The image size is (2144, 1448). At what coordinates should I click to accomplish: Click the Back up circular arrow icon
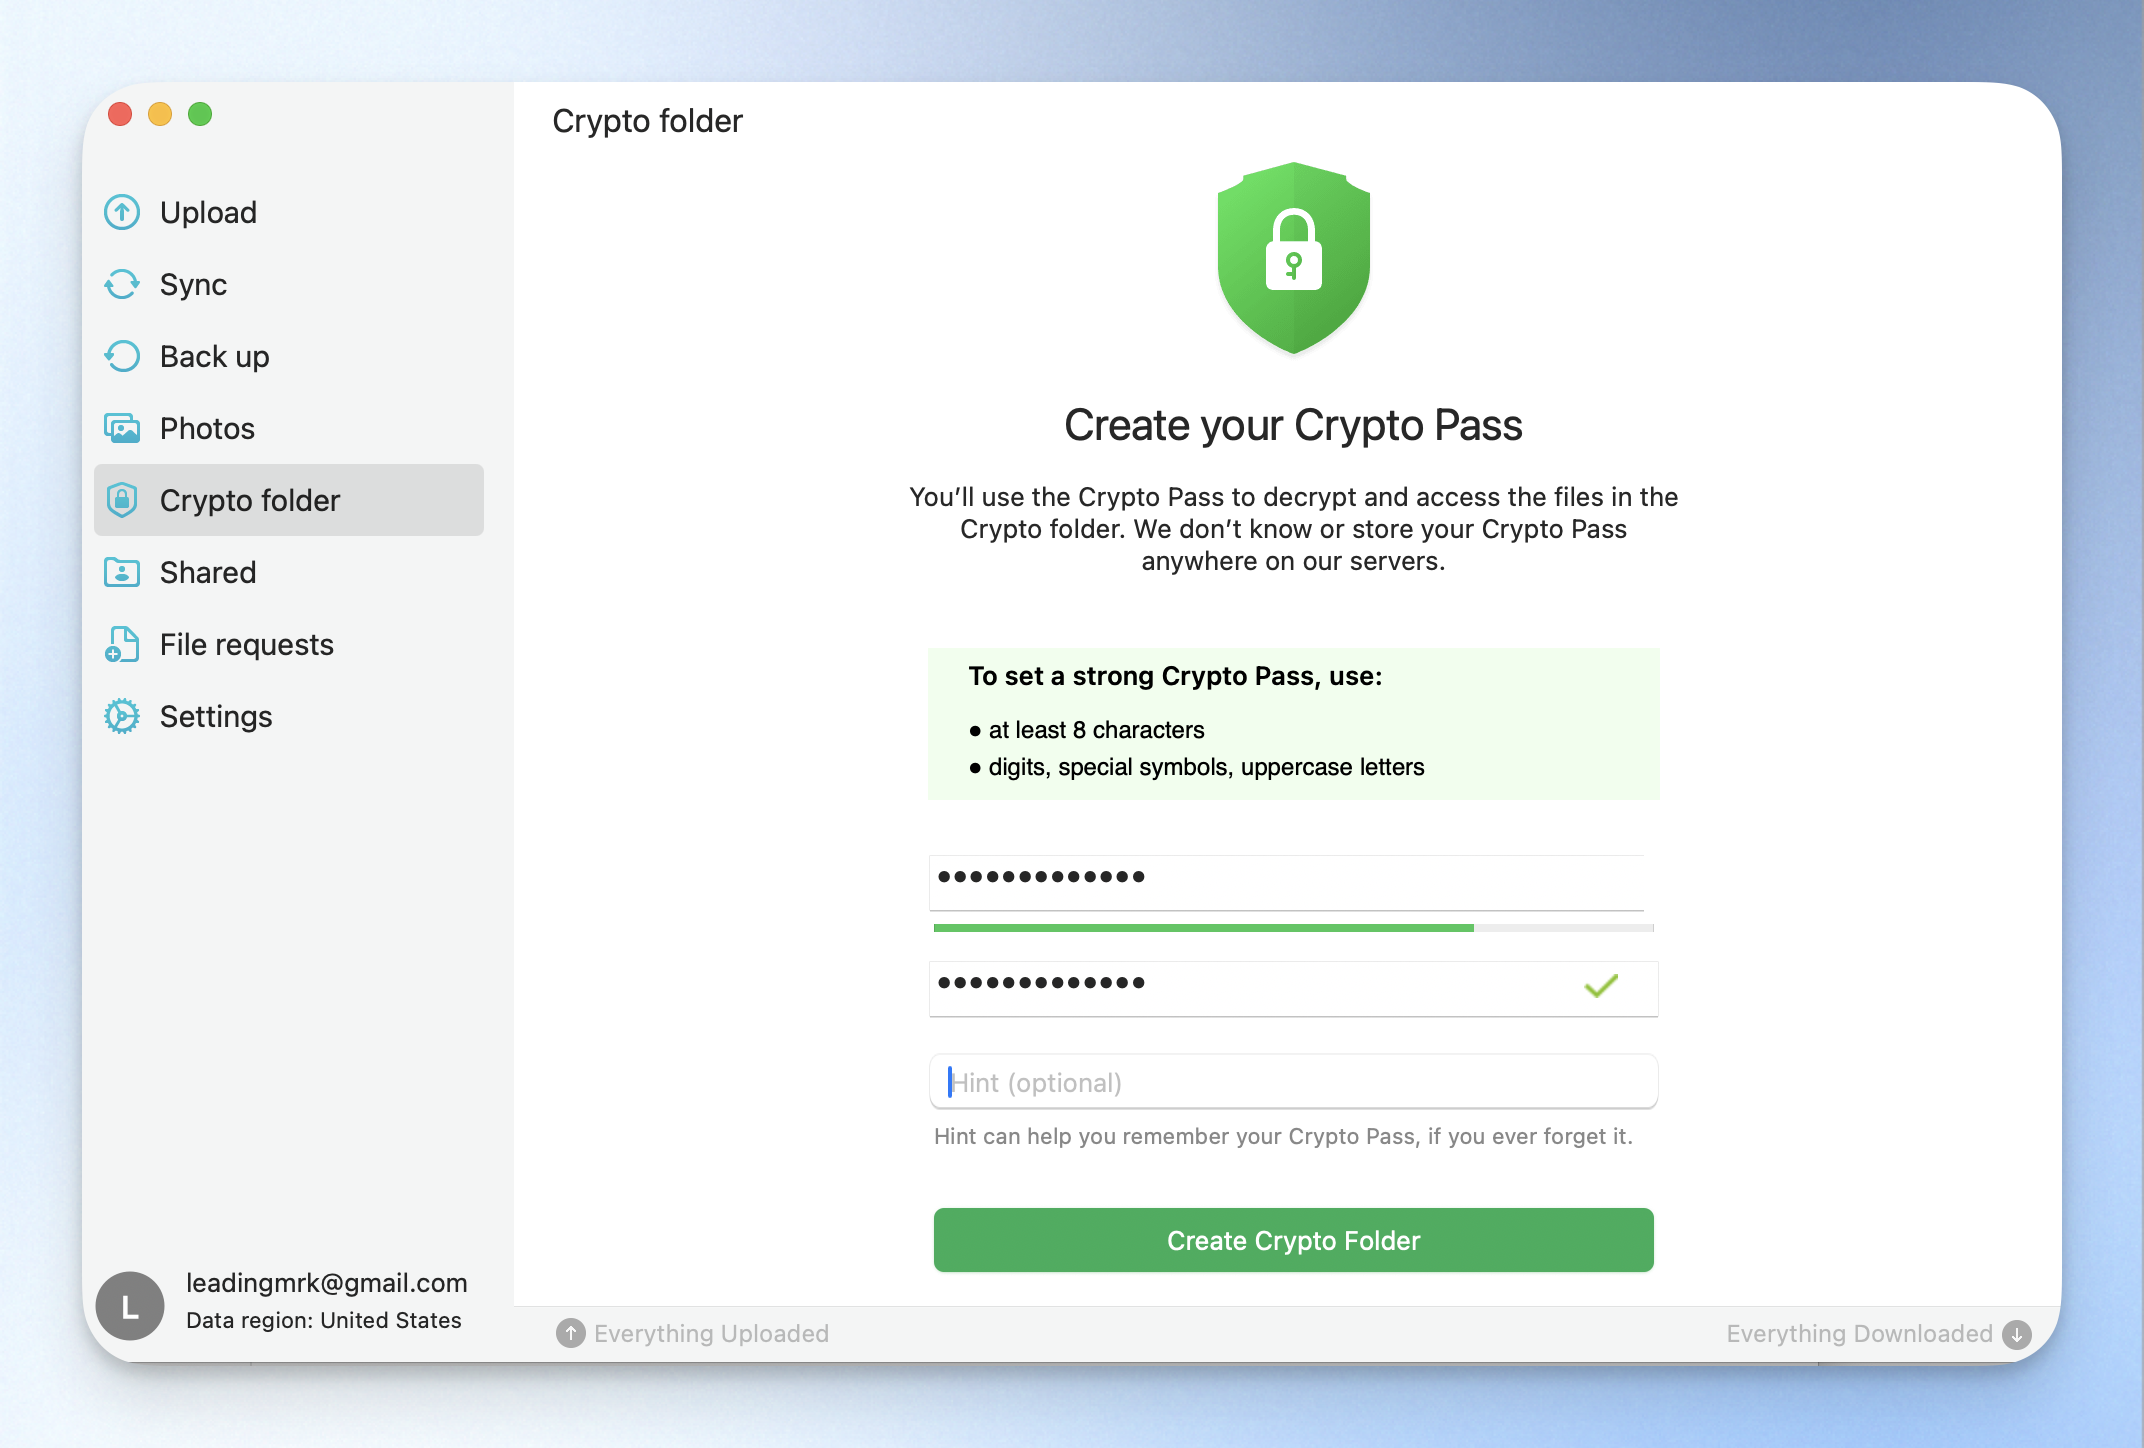(122, 356)
